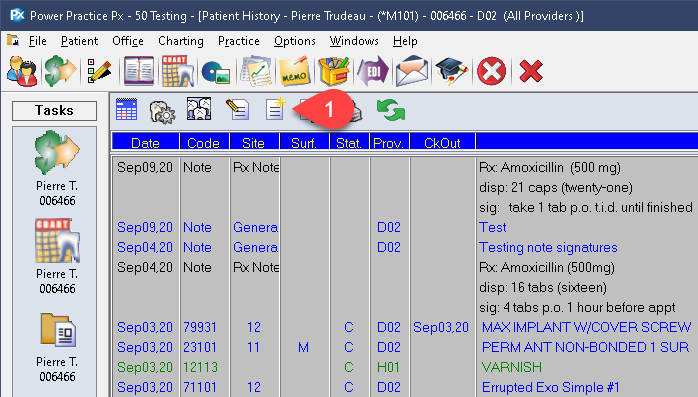Select 'MAX IMPLANT W/COVER SCREW' procedure

(587, 327)
